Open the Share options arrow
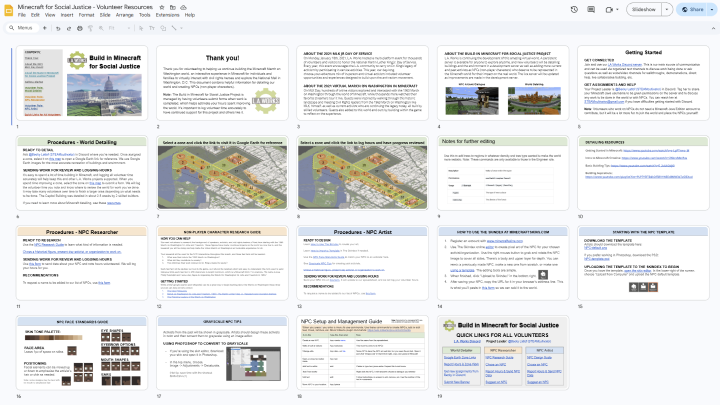This screenshot has width=720, height=405. (x=712, y=9)
